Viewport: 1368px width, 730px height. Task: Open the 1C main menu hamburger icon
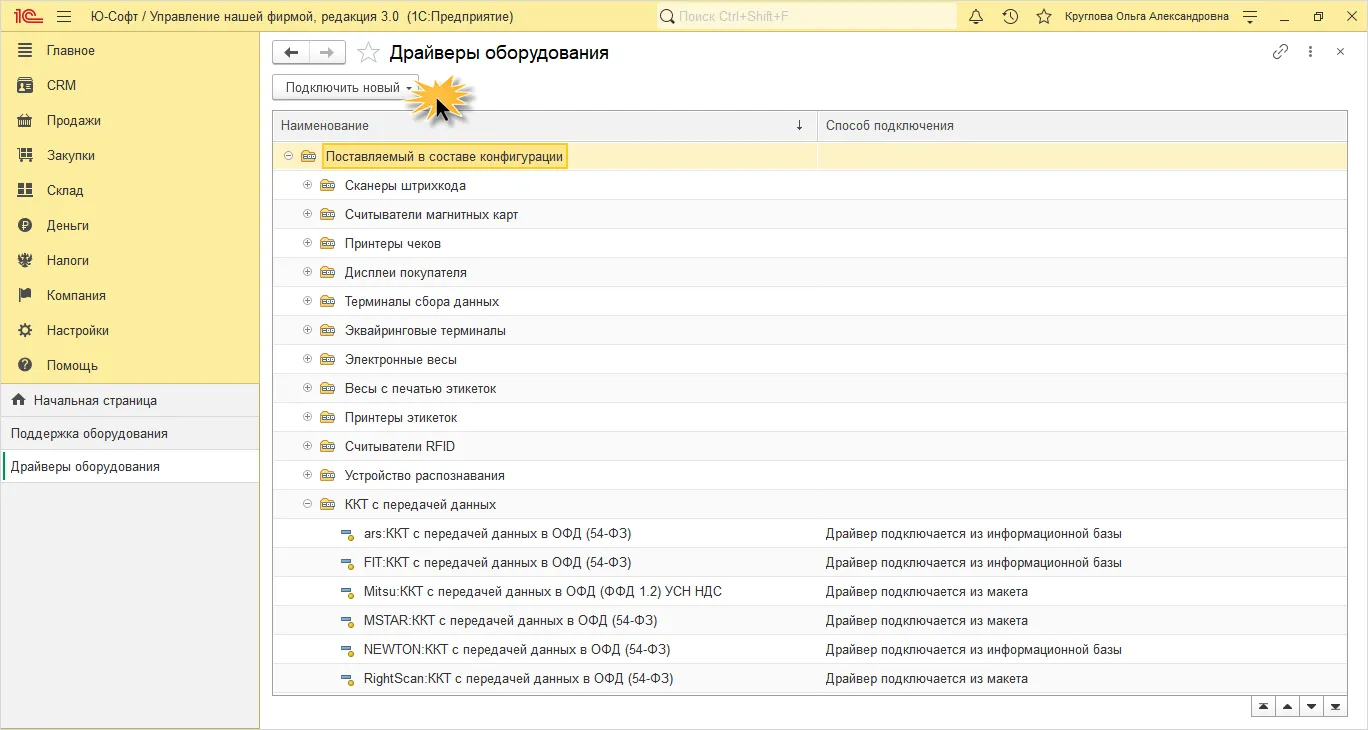pyautogui.click(x=64, y=17)
